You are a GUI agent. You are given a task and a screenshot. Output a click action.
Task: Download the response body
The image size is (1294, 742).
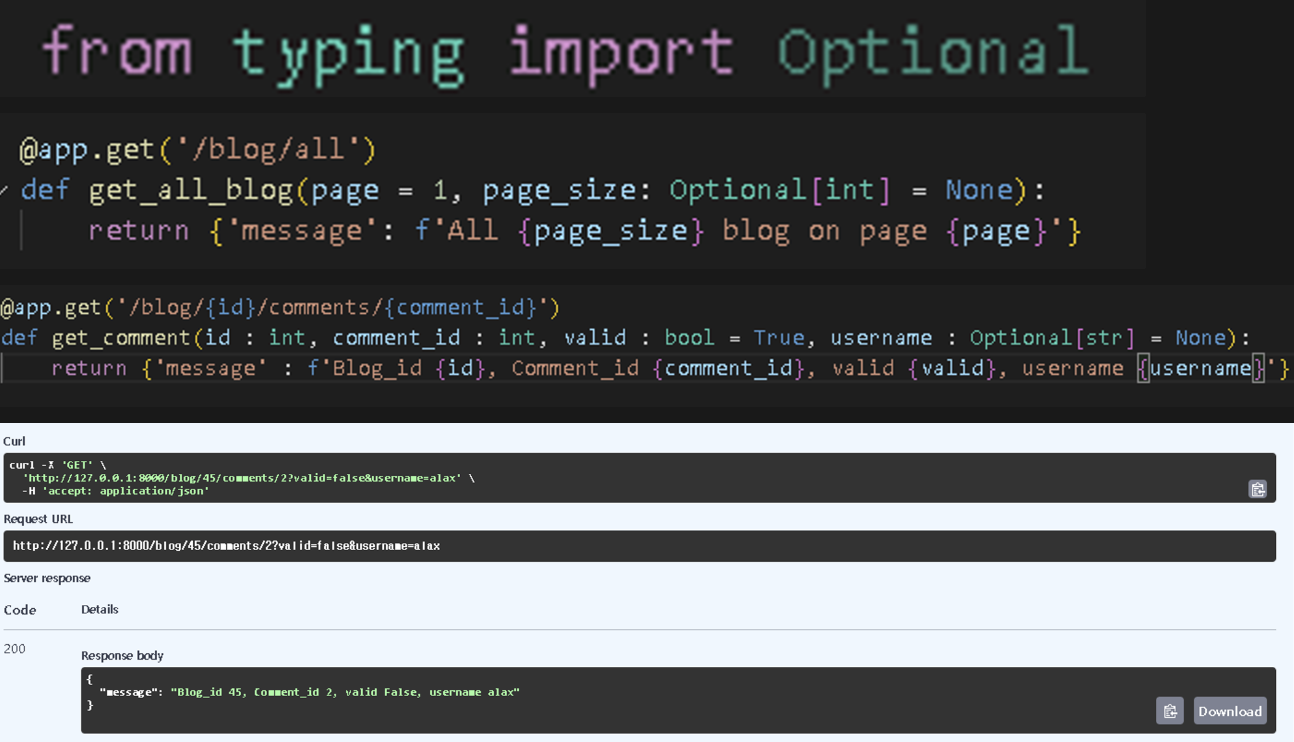pos(1229,711)
